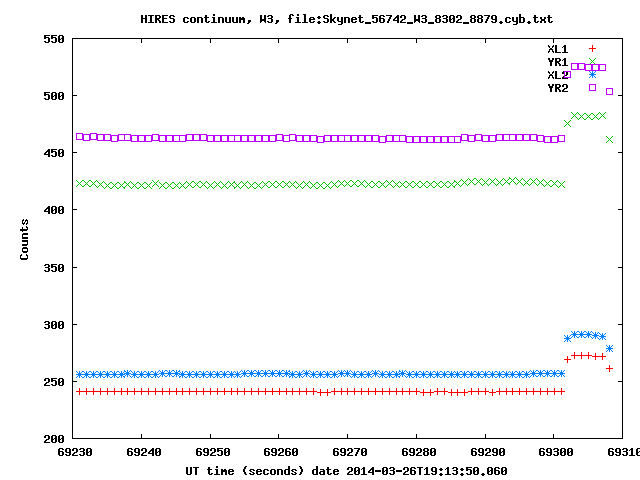
Task: Click the 69250 x-axis tick label
Action: click(213, 452)
